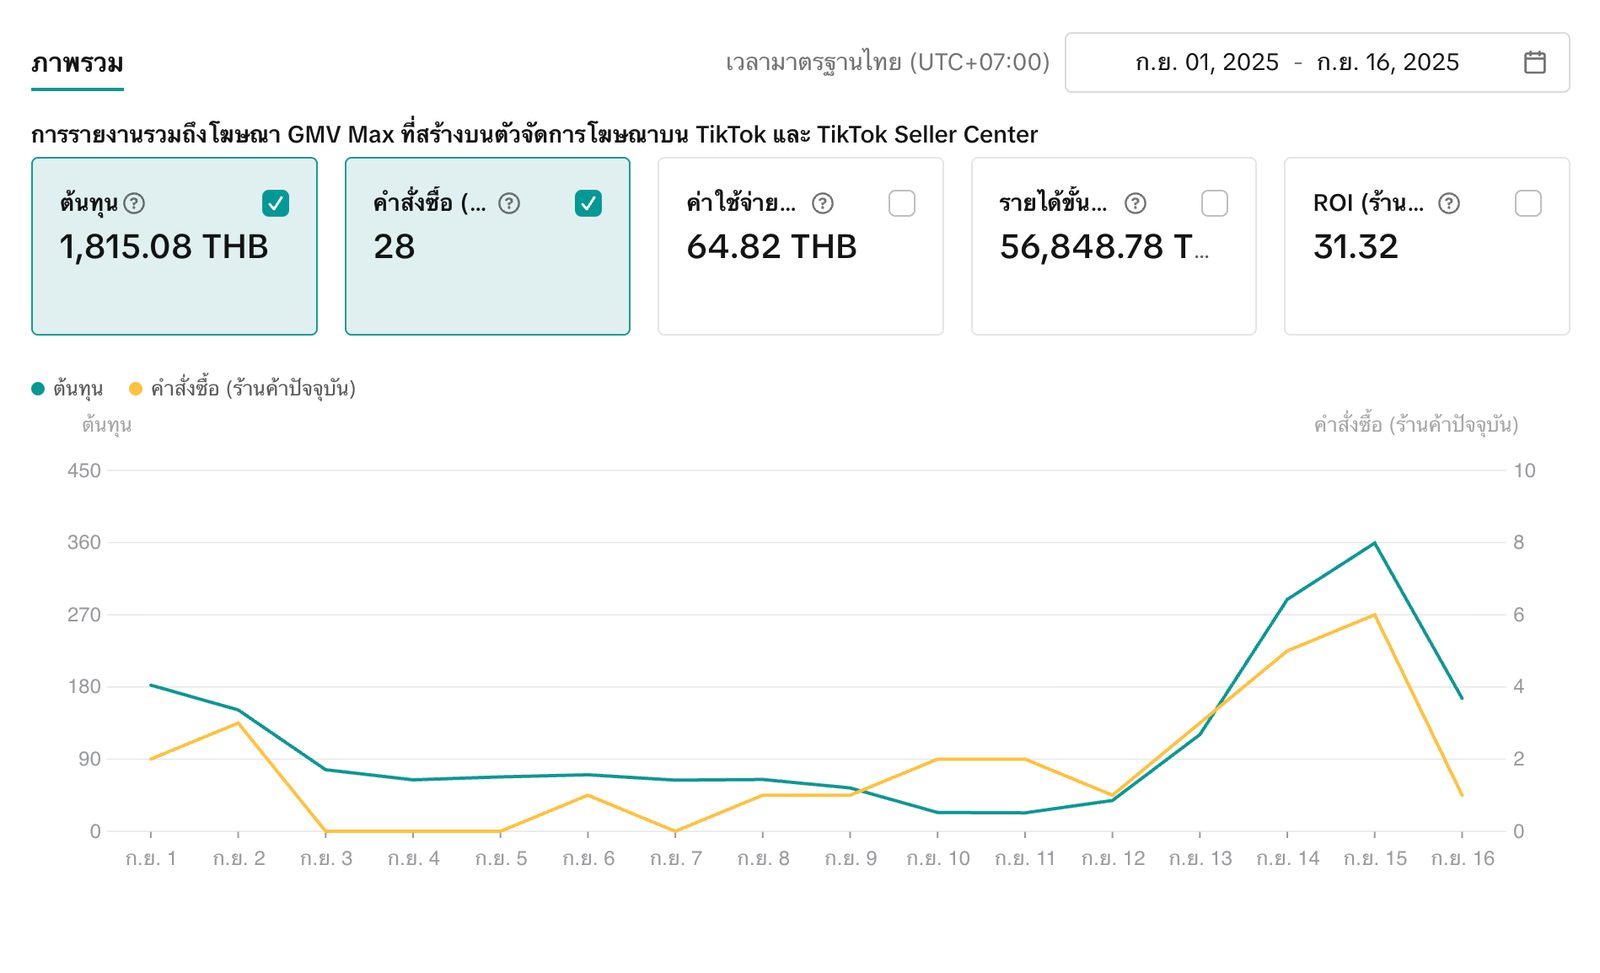Viewport: 1600px width, 973px height.
Task: Click the start date ก.ย. 01, 2025
Action: (x=1206, y=62)
